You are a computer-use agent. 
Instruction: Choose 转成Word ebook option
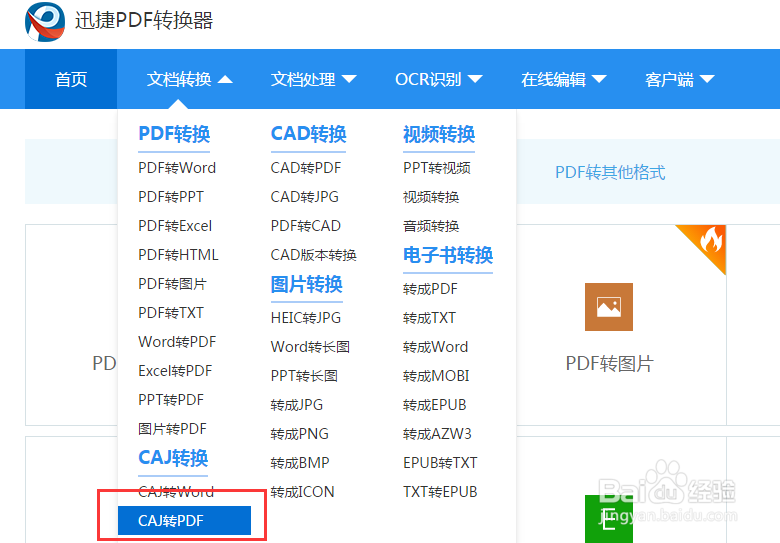pyautogui.click(x=436, y=347)
